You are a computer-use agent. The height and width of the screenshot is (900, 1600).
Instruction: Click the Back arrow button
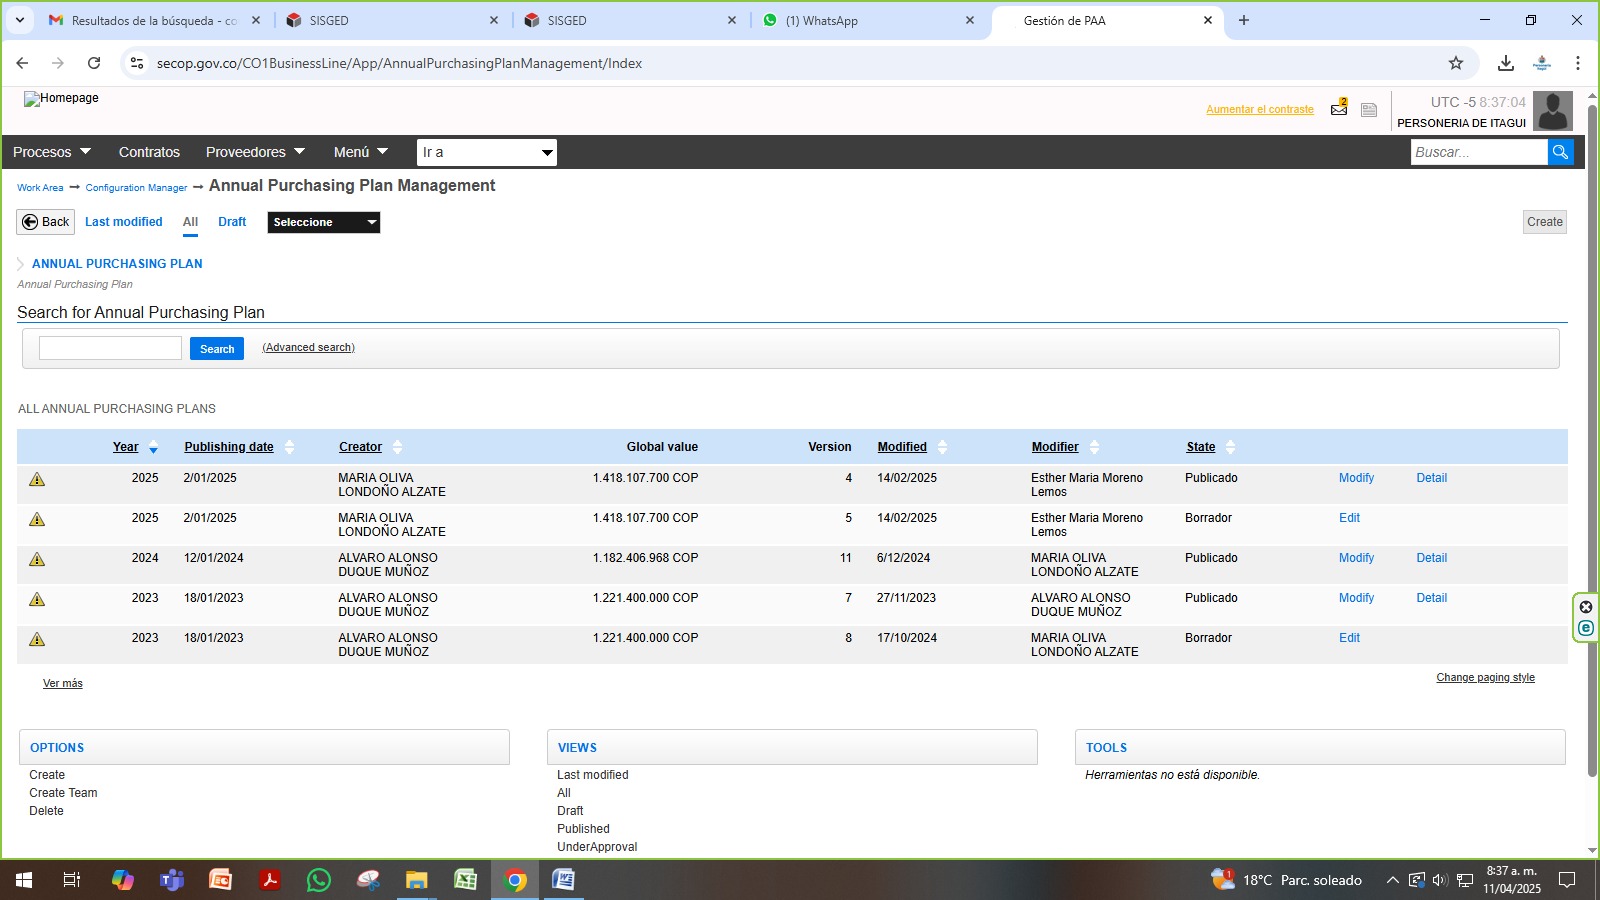[46, 222]
